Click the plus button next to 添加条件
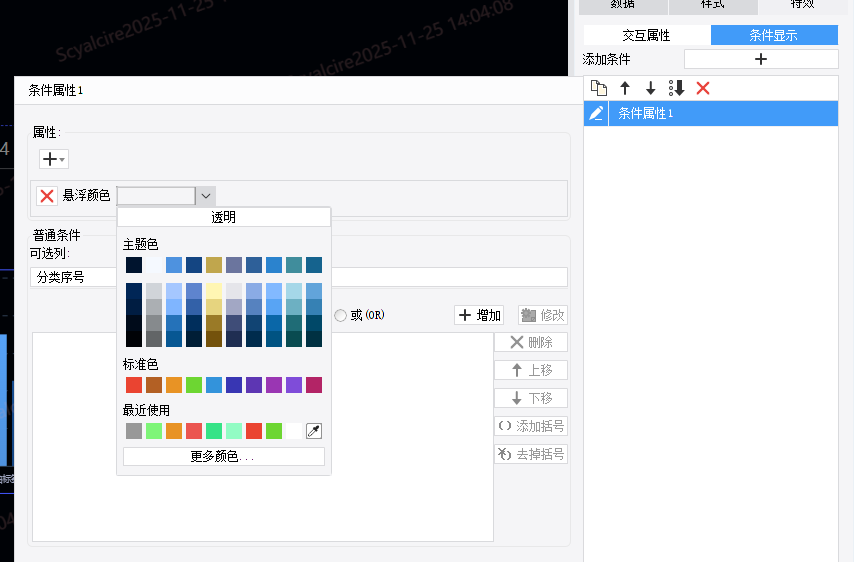This screenshot has width=854, height=562. click(761, 59)
